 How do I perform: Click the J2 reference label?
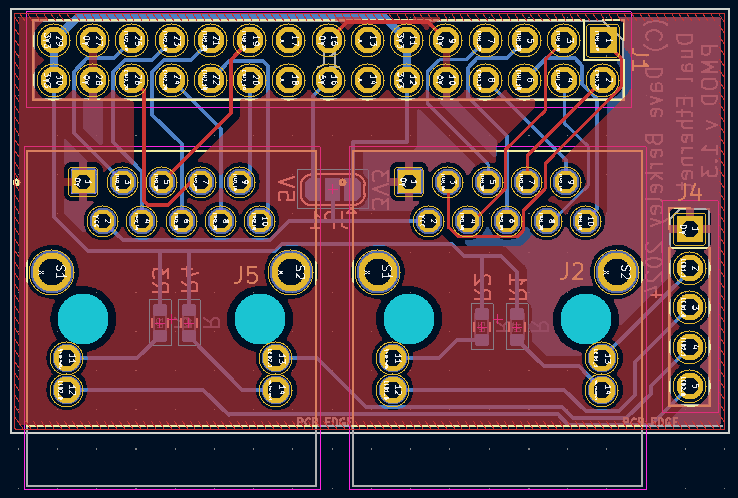point(572,272)
